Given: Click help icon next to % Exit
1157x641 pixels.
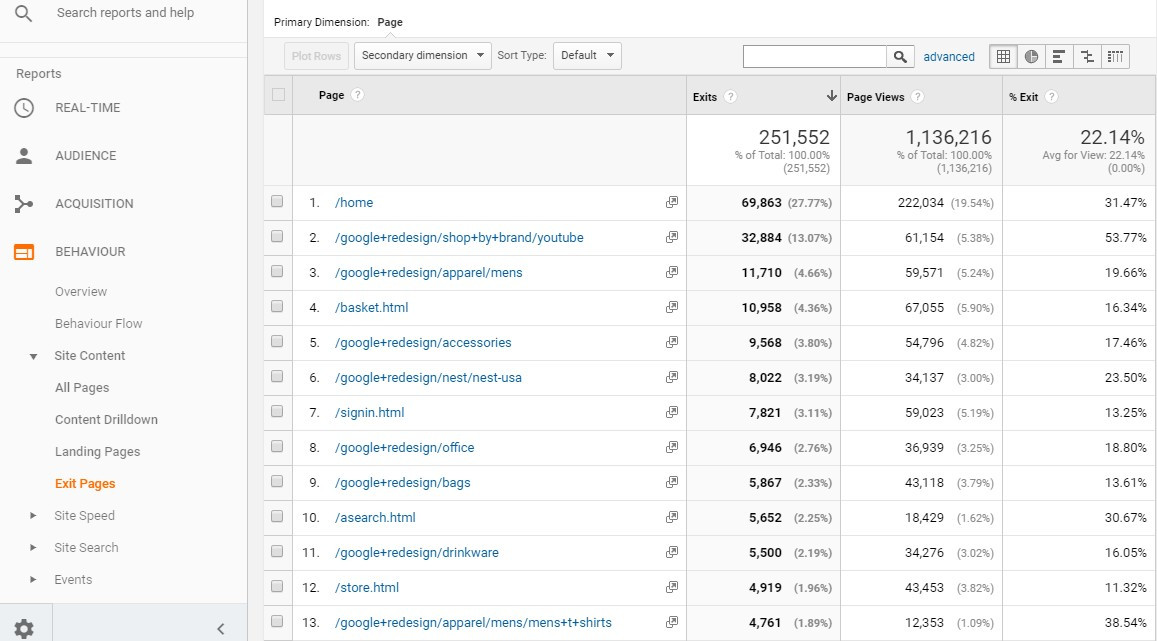Looking at the screenshot, I should point(1051,97).
